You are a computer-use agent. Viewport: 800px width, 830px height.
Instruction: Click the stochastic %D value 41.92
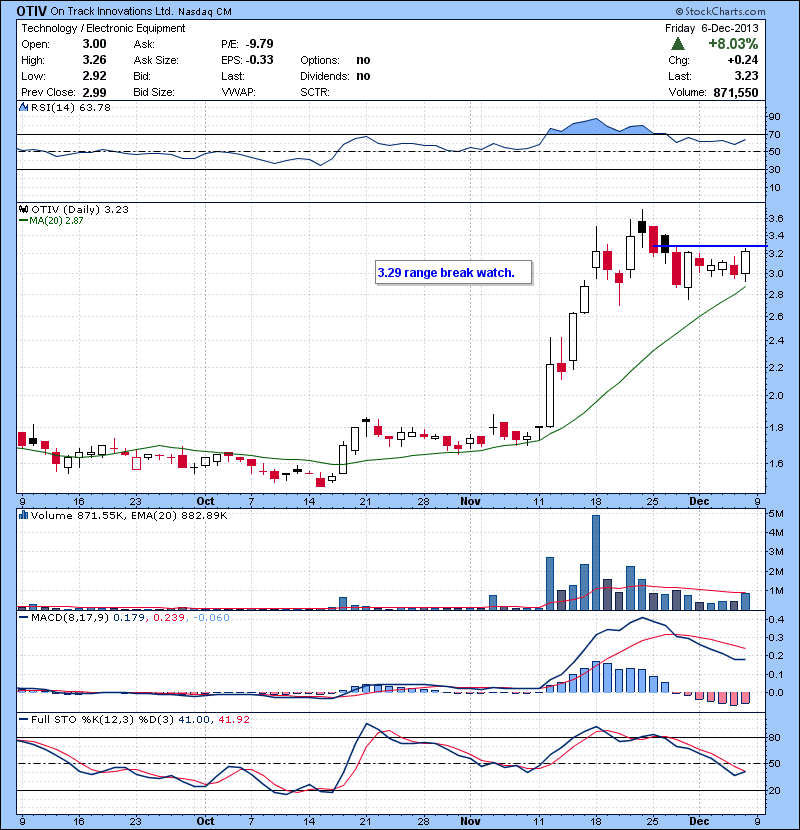click(233, 719)
